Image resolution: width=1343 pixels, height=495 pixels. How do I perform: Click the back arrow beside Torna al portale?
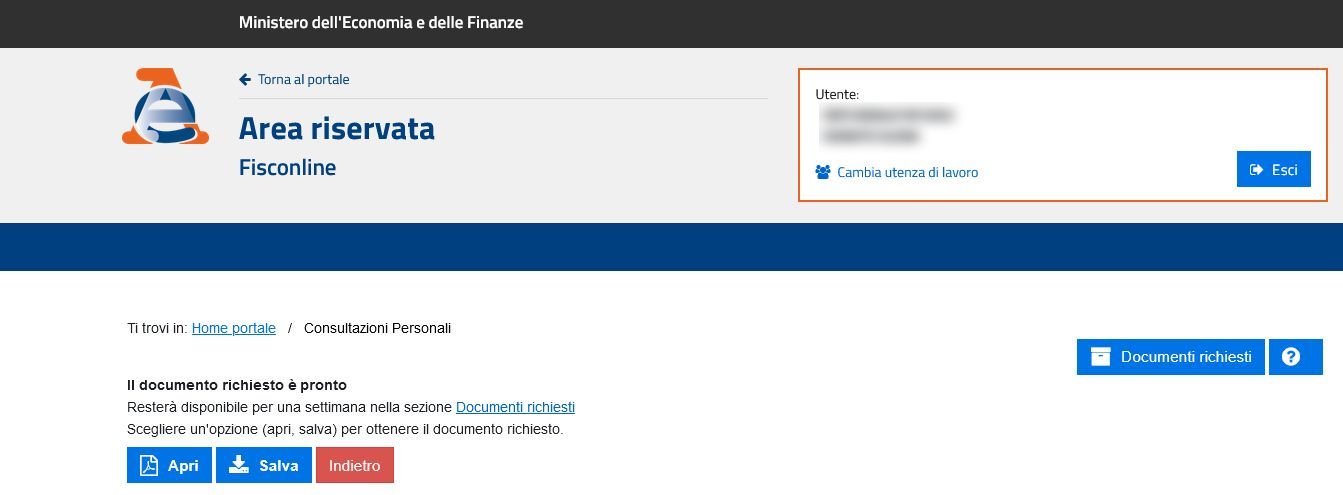[245, 79]
